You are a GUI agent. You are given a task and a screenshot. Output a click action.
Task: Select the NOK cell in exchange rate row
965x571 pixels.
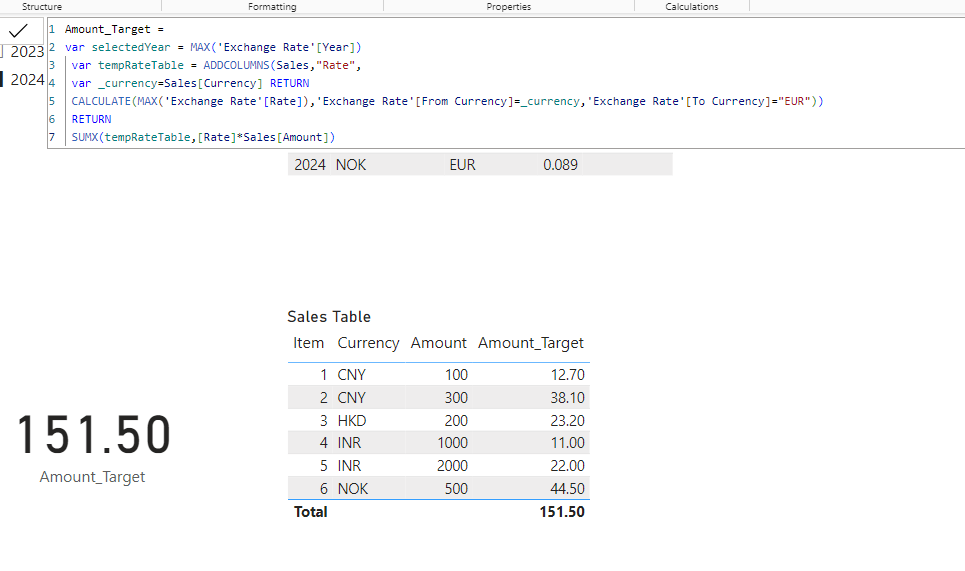coord(351,165)
